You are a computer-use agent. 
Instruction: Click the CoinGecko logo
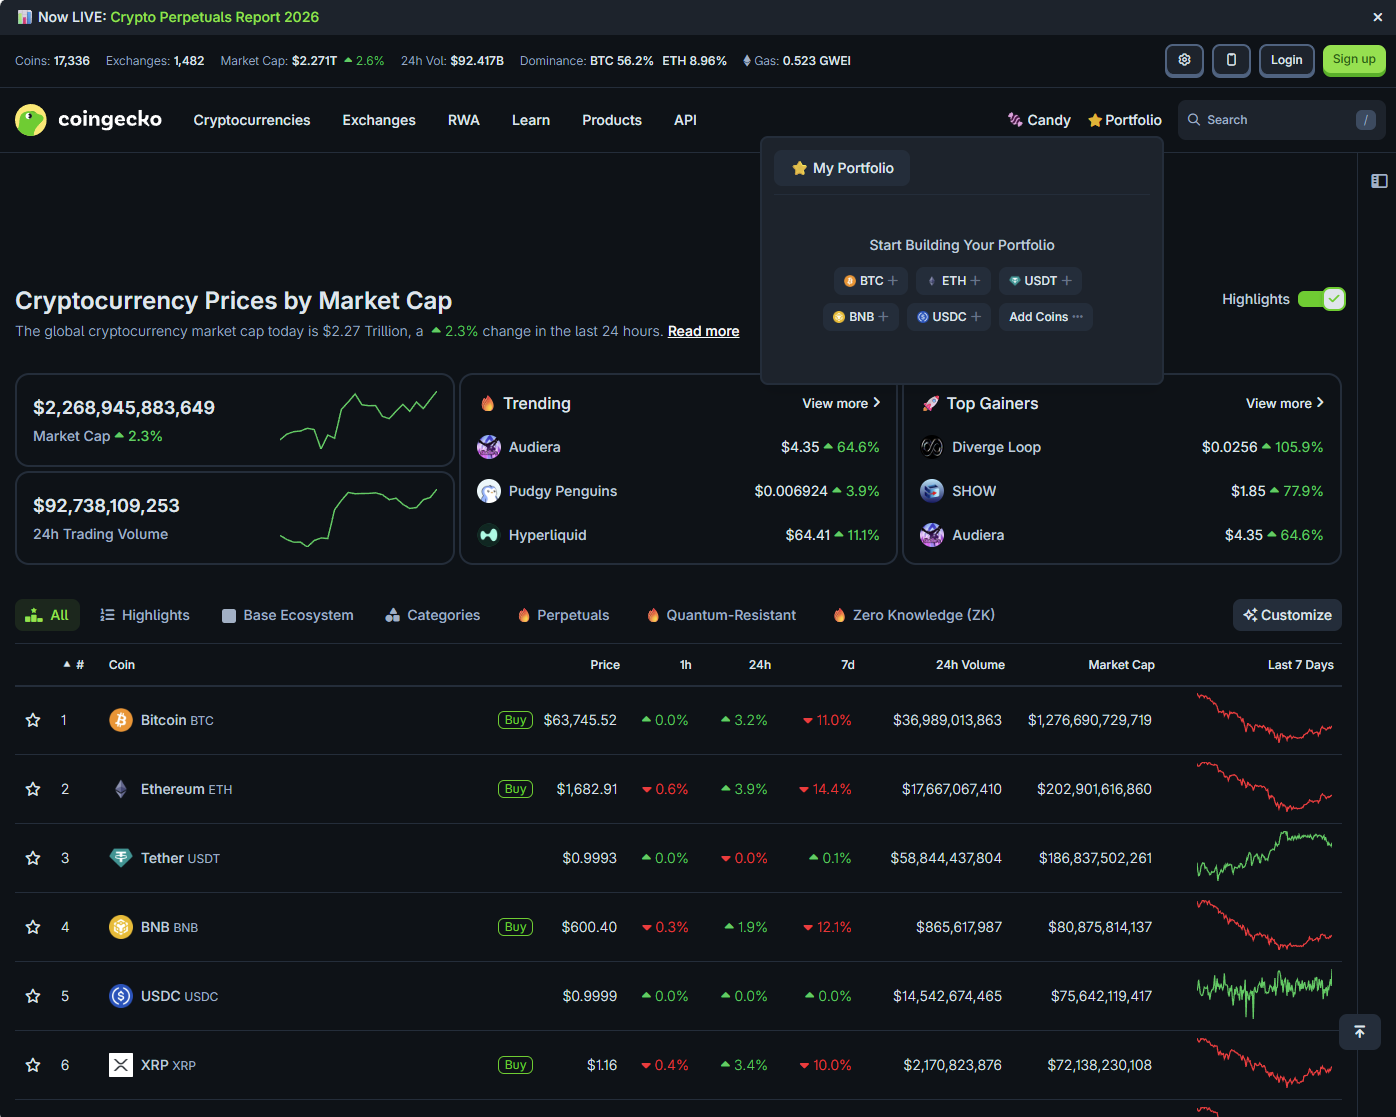pyautogui.click(x=88, y=120)
